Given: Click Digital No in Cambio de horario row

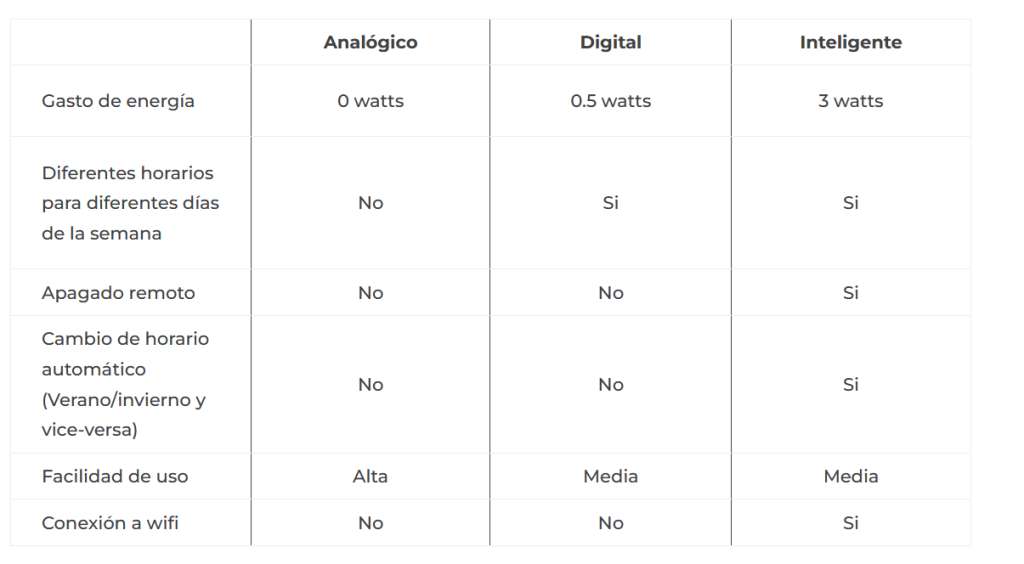Looking at the screenshot, I should 611,384.
